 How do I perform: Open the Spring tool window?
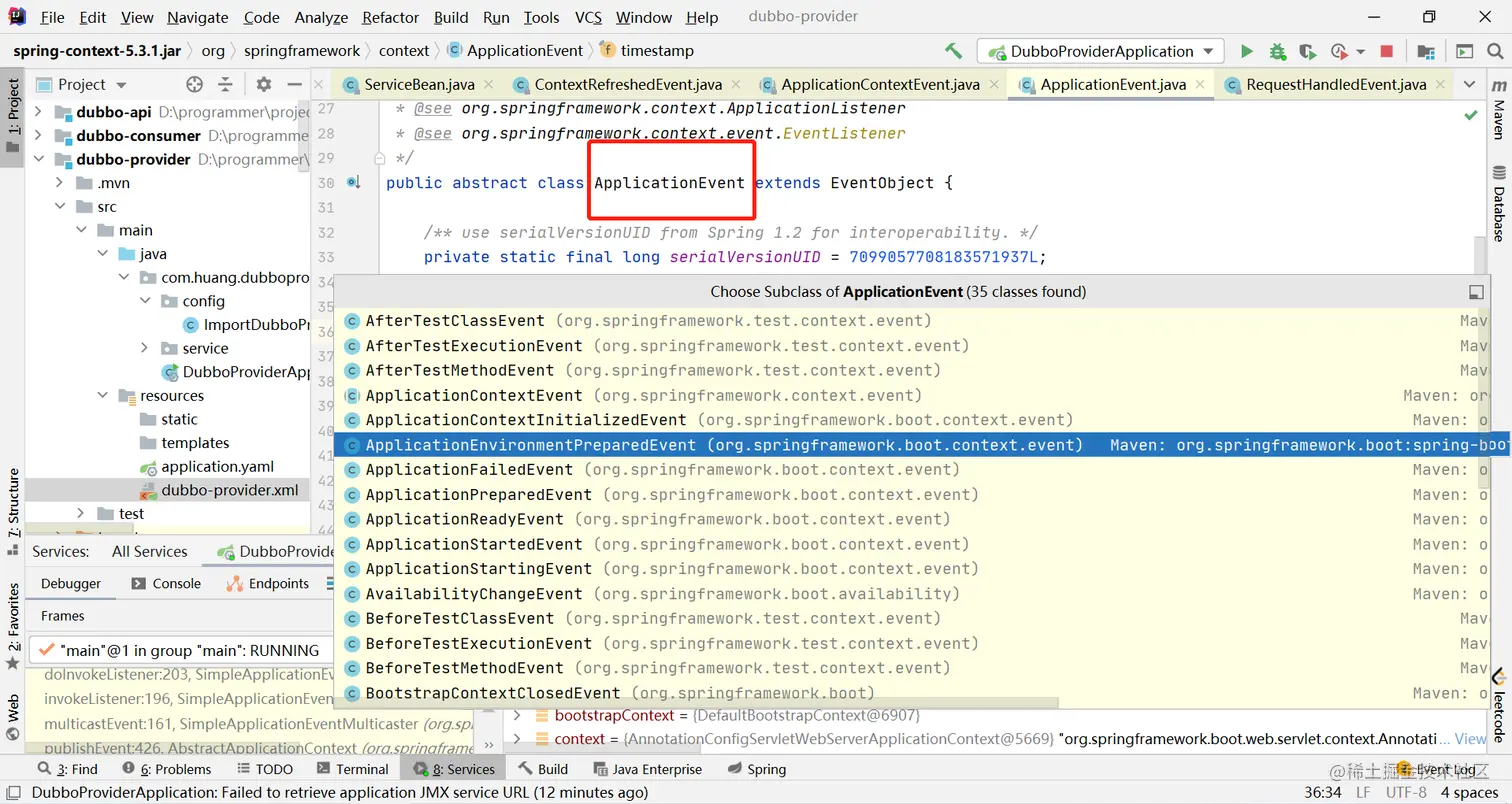pyautogui.click(x=757, y=769)
